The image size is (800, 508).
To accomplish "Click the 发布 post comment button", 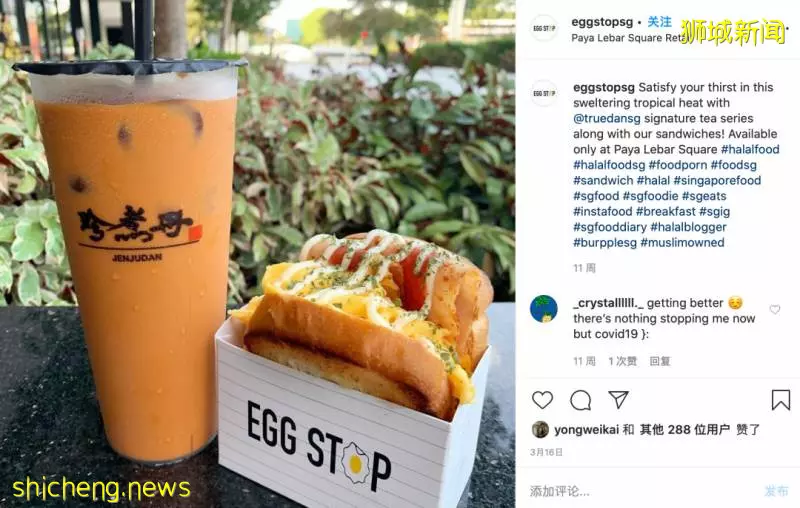I will tap(776, 491).
